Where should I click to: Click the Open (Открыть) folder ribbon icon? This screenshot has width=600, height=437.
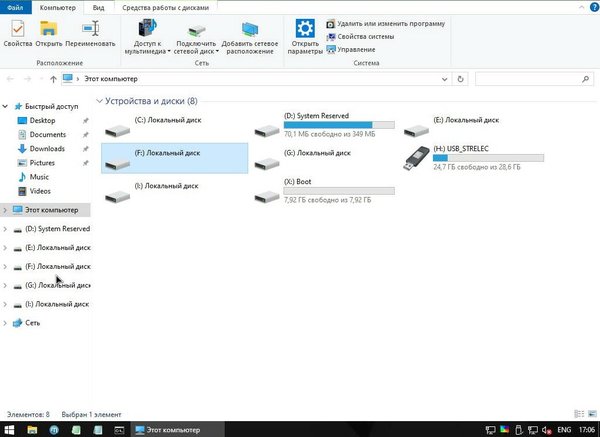(x=48, y=33)
